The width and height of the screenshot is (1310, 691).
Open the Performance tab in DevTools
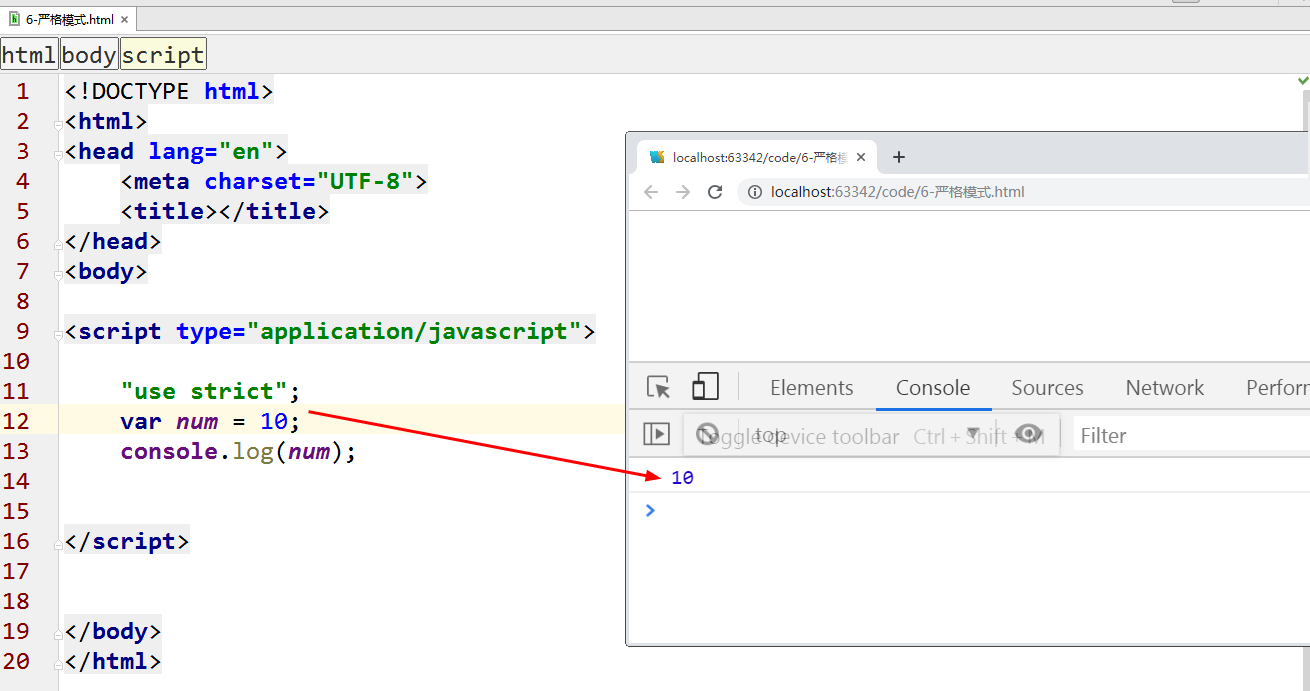[1277, 388]
